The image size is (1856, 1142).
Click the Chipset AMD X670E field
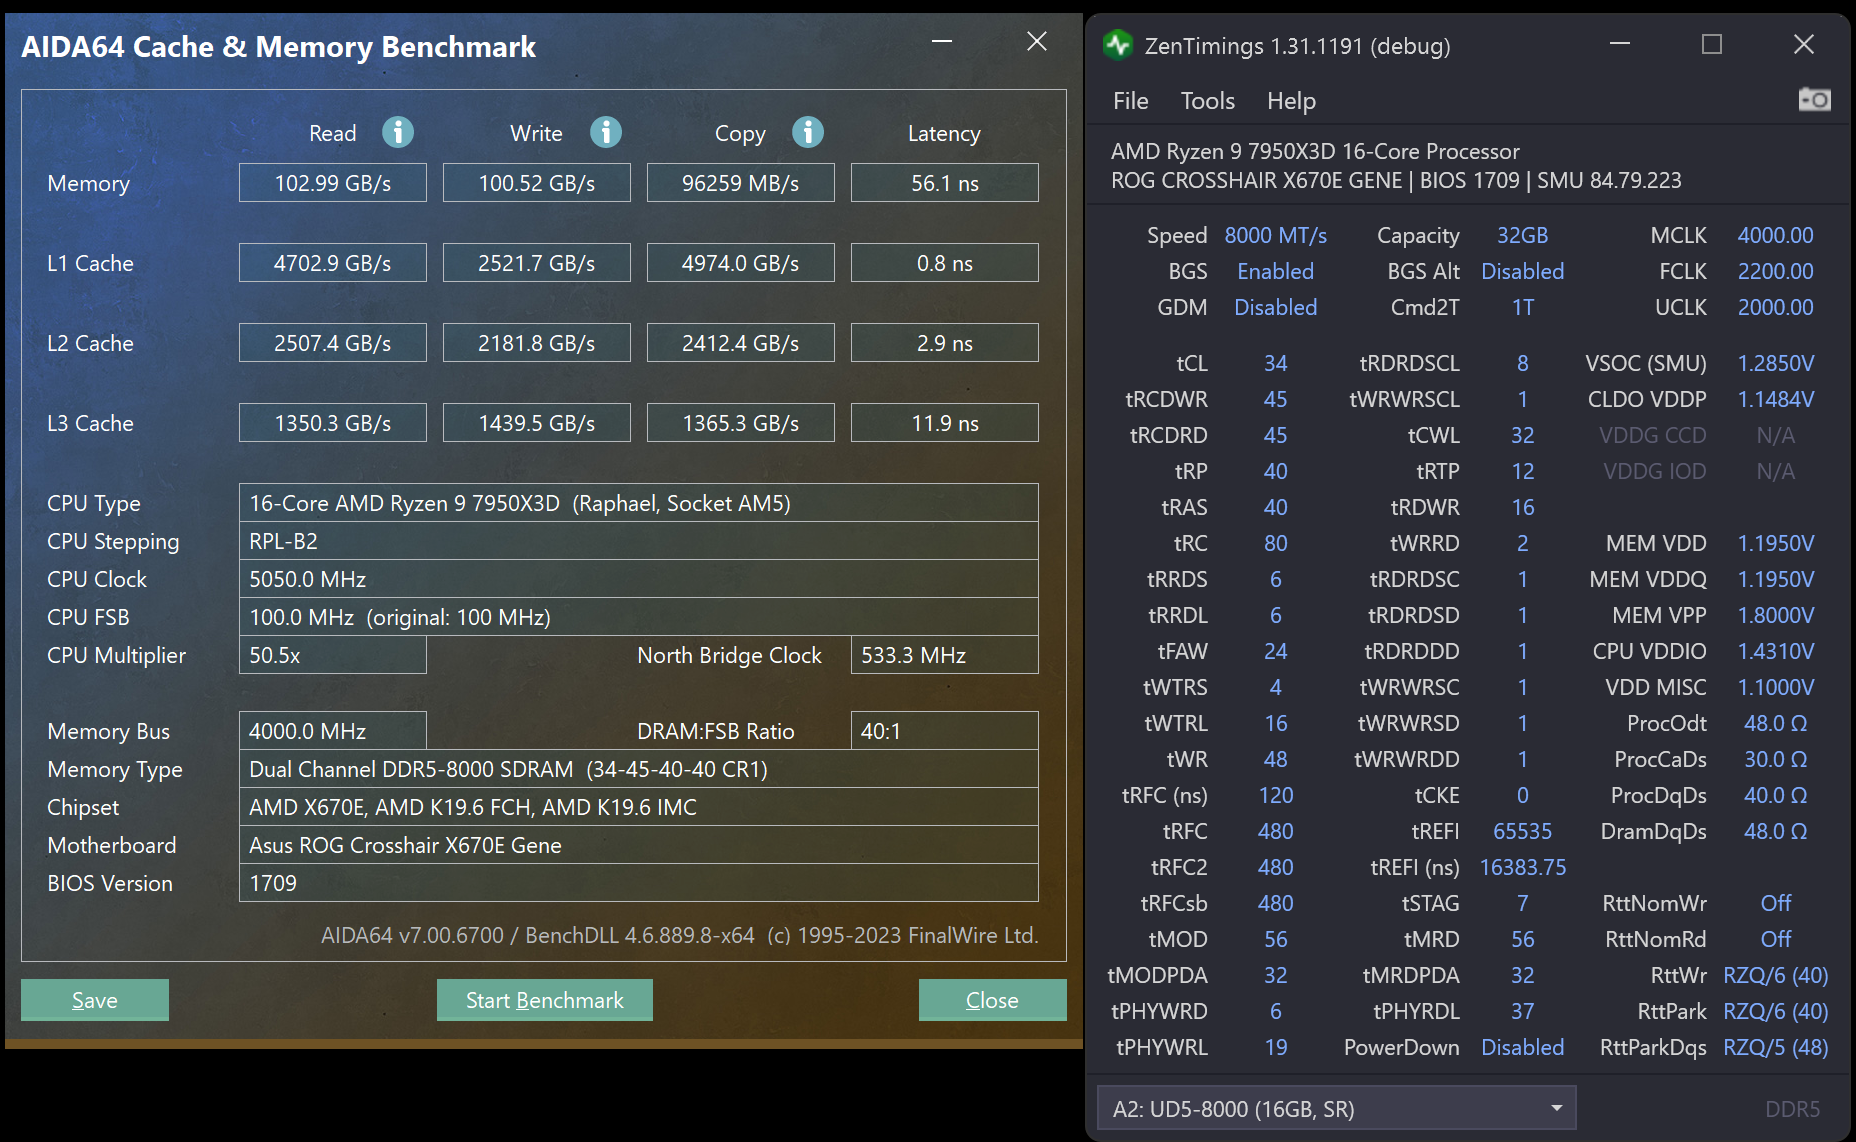click(639, 807)
